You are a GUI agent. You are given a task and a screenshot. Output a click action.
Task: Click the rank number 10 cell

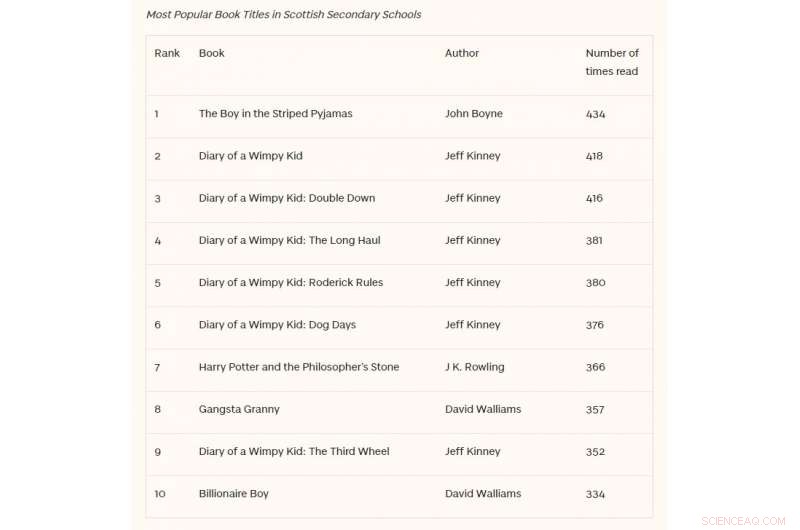160,494
